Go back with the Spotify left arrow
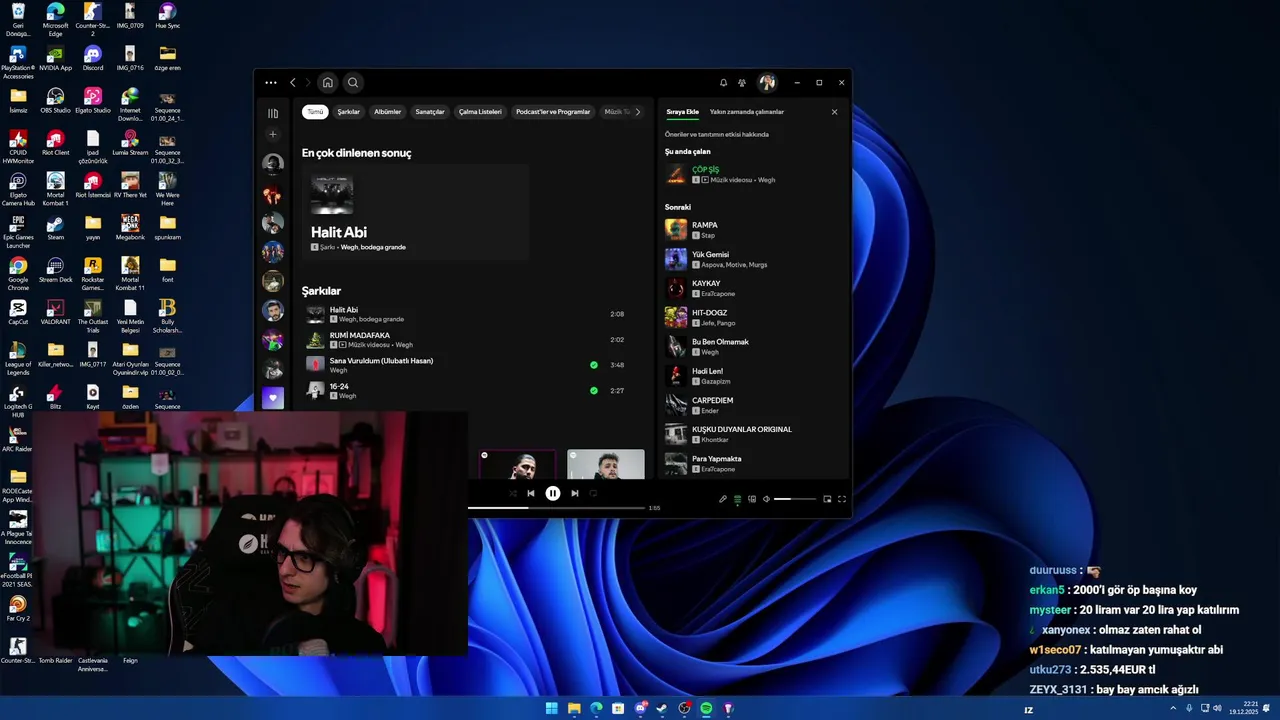Viewport: 1280px width, 720px height. 293,83
